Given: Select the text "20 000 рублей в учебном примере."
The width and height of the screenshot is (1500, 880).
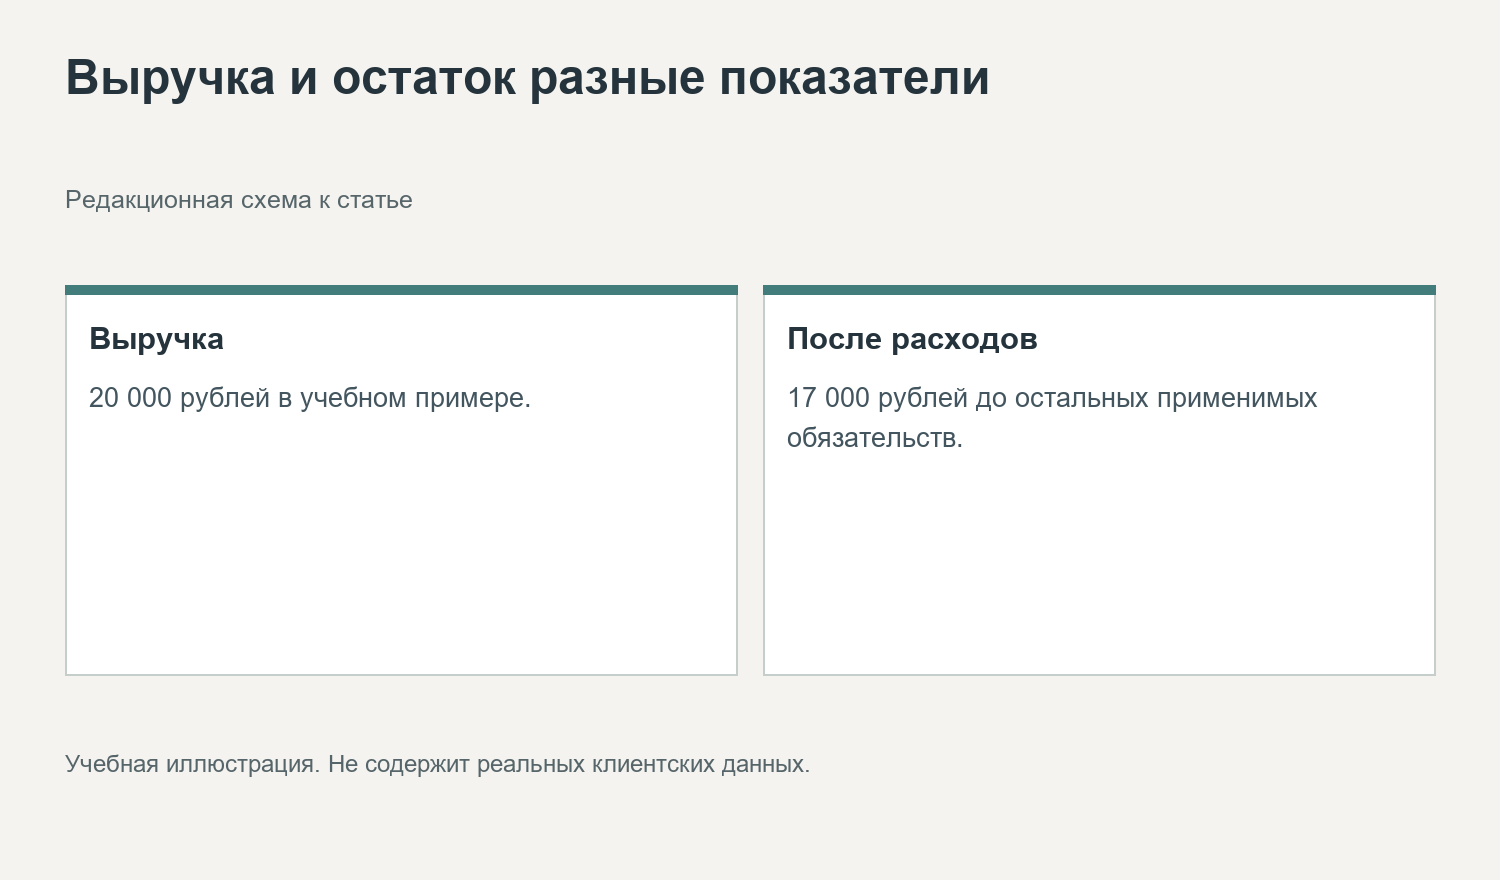Looking at the screenshot, I should [x=310, y=398].
